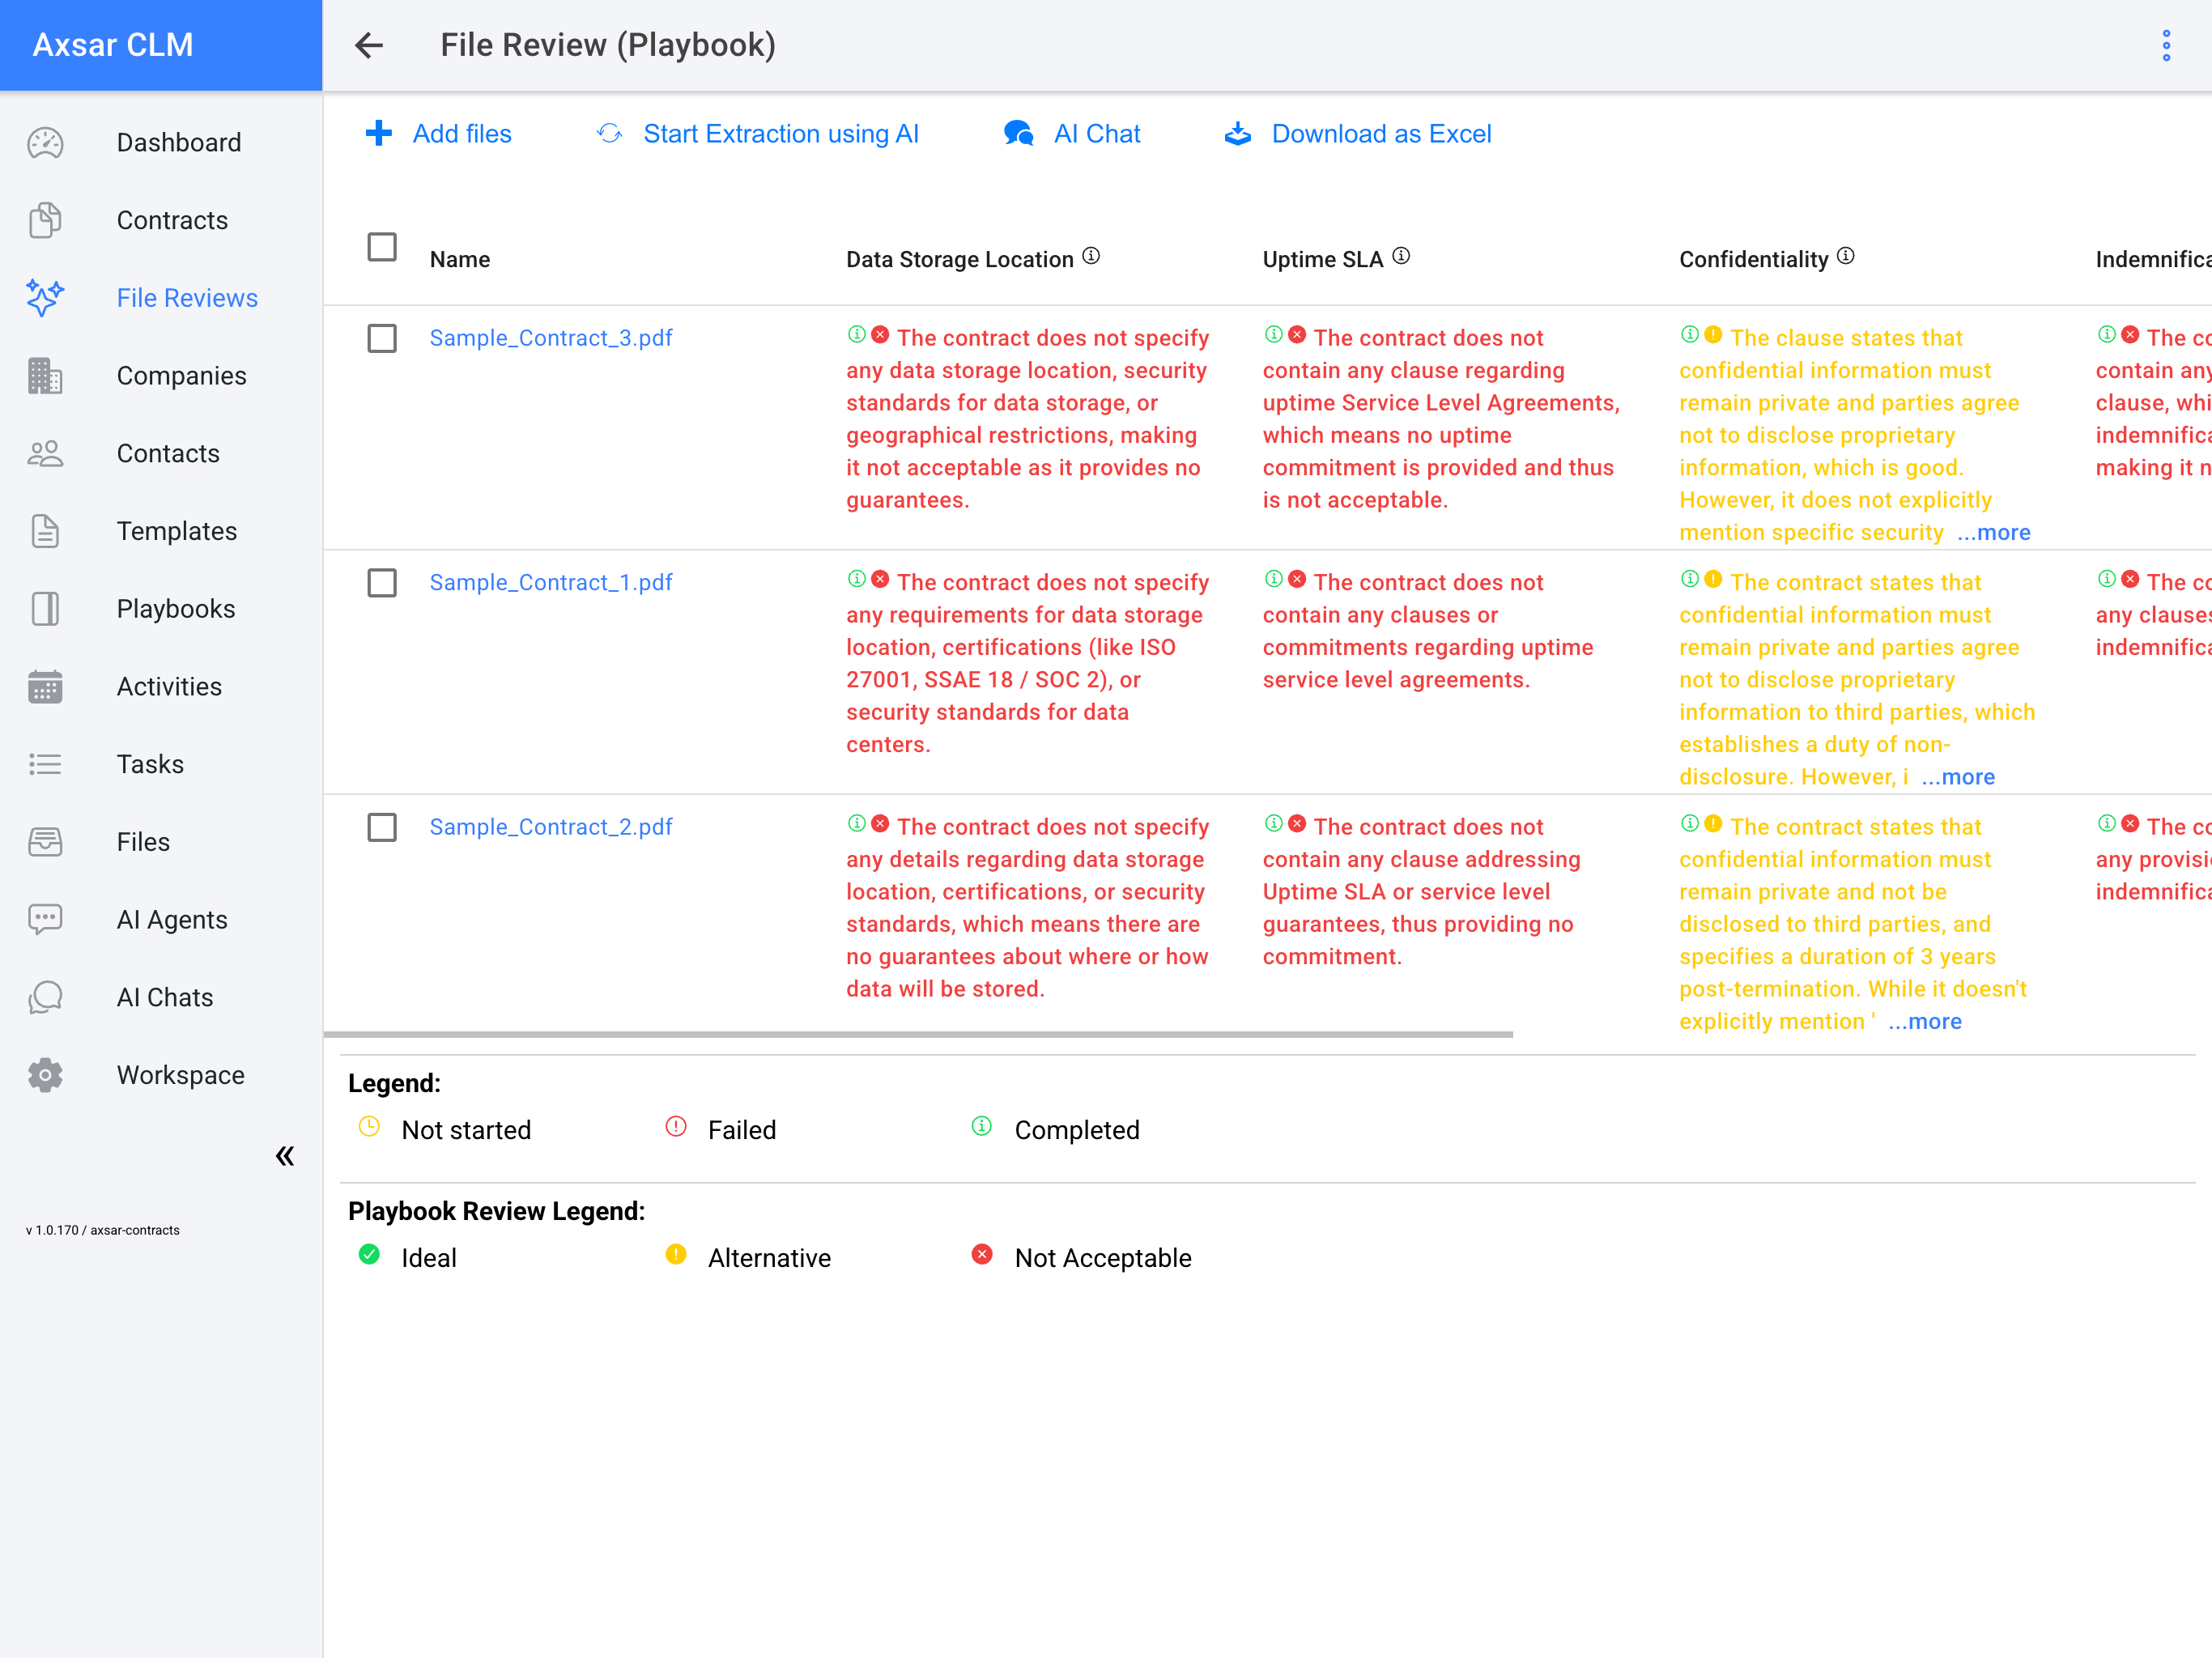
Task: Click info icon next to Uptime SLA
Action: coord(1401,256)
